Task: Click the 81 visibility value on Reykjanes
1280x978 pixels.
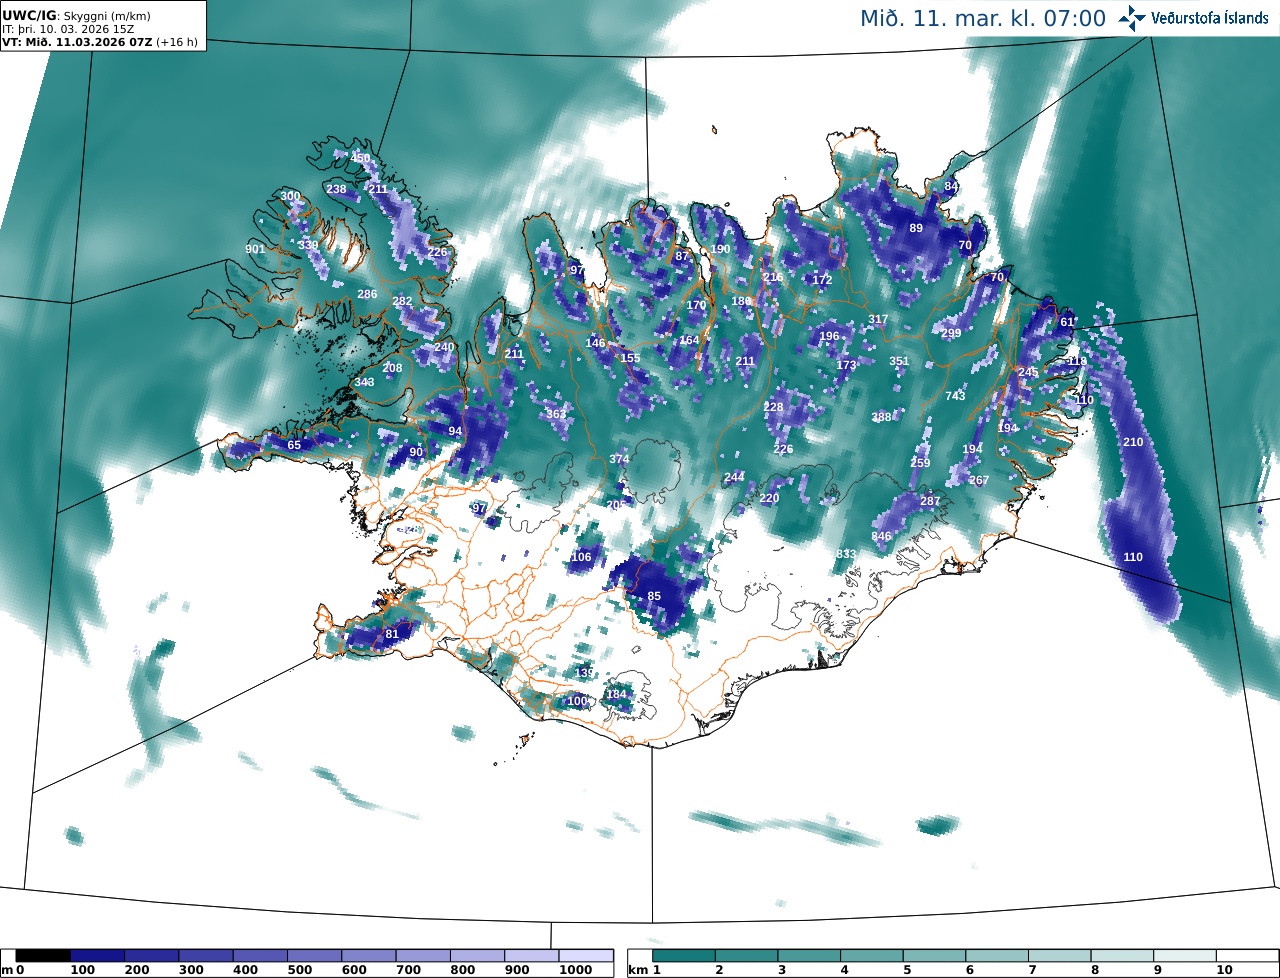Action: [x=392, y=633]
